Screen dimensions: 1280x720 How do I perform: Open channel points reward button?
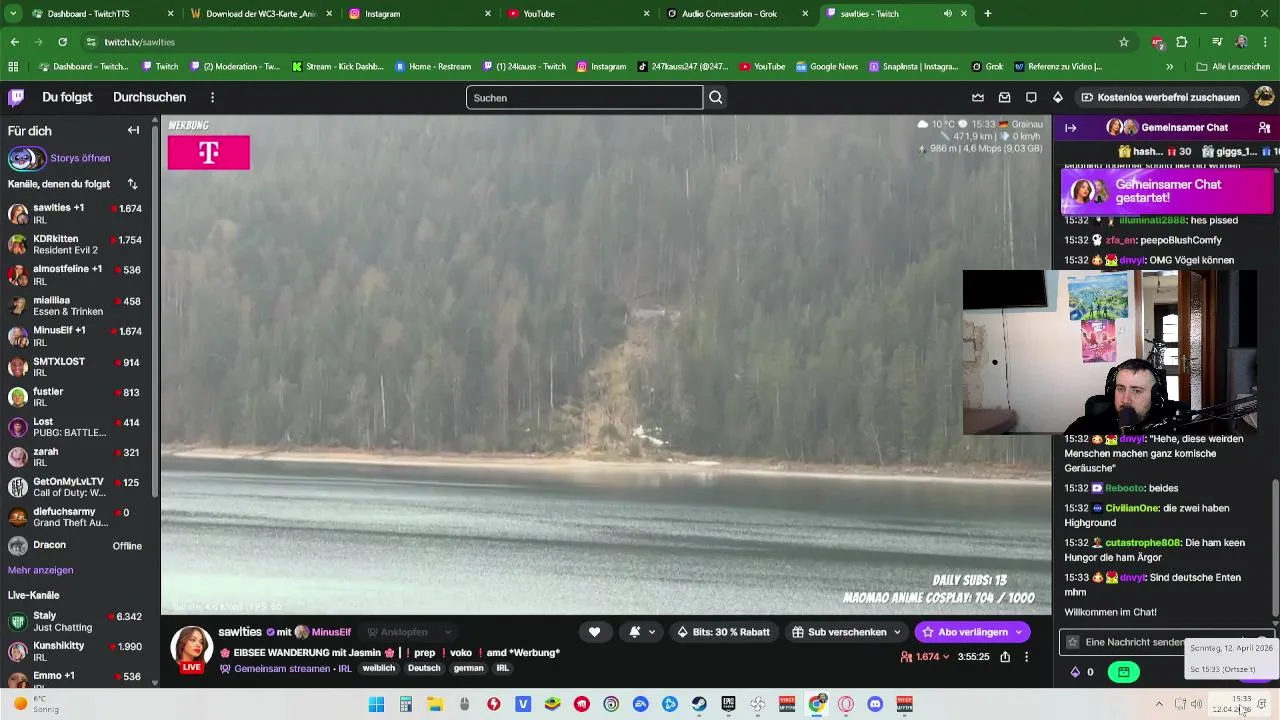tap(1124, 672)
